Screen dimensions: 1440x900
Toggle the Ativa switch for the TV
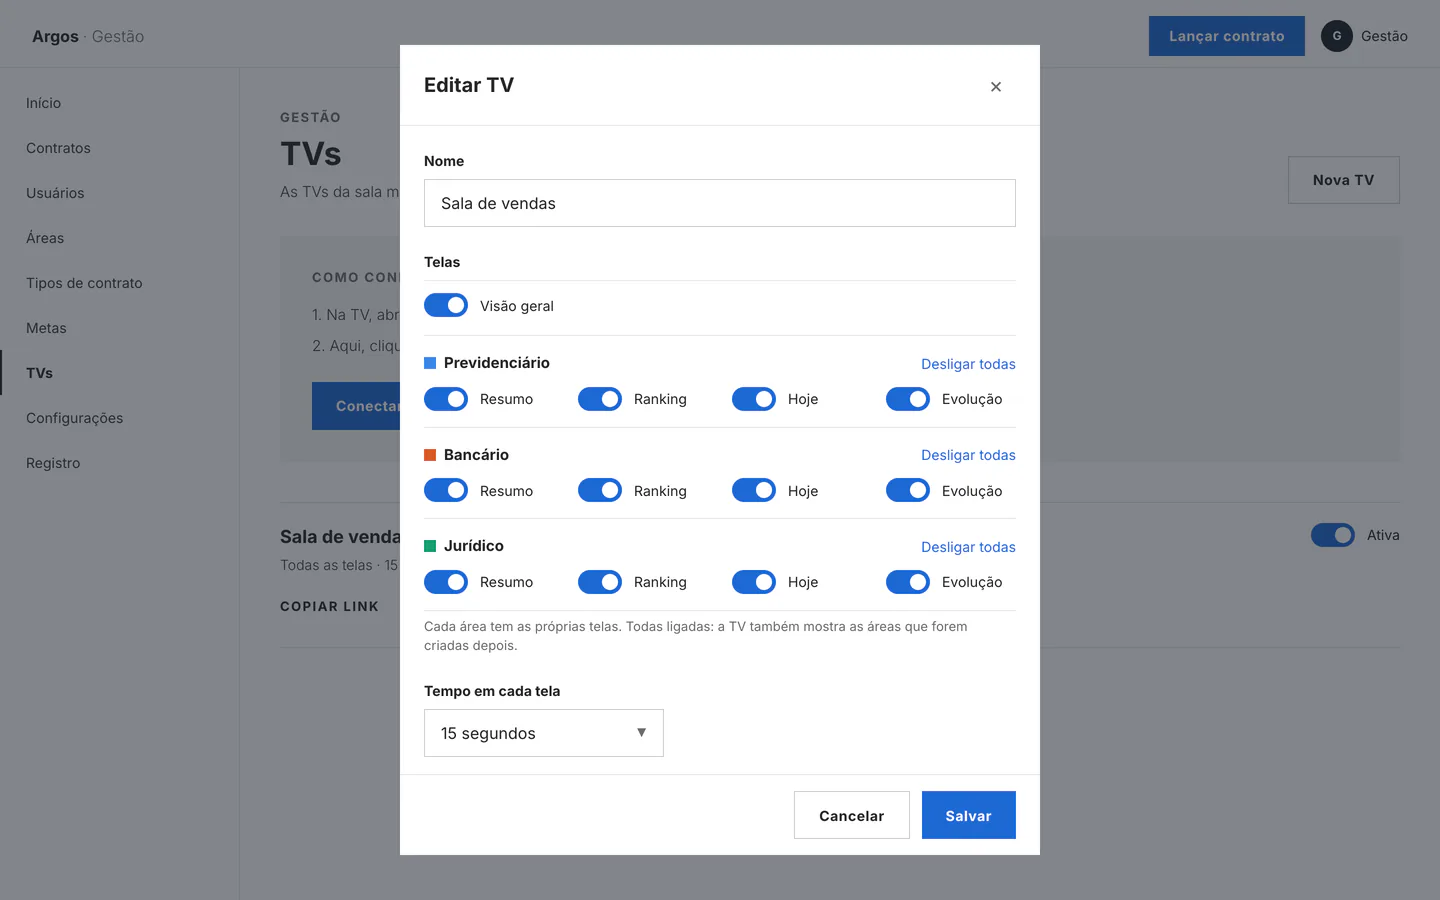pos(1333,535)
